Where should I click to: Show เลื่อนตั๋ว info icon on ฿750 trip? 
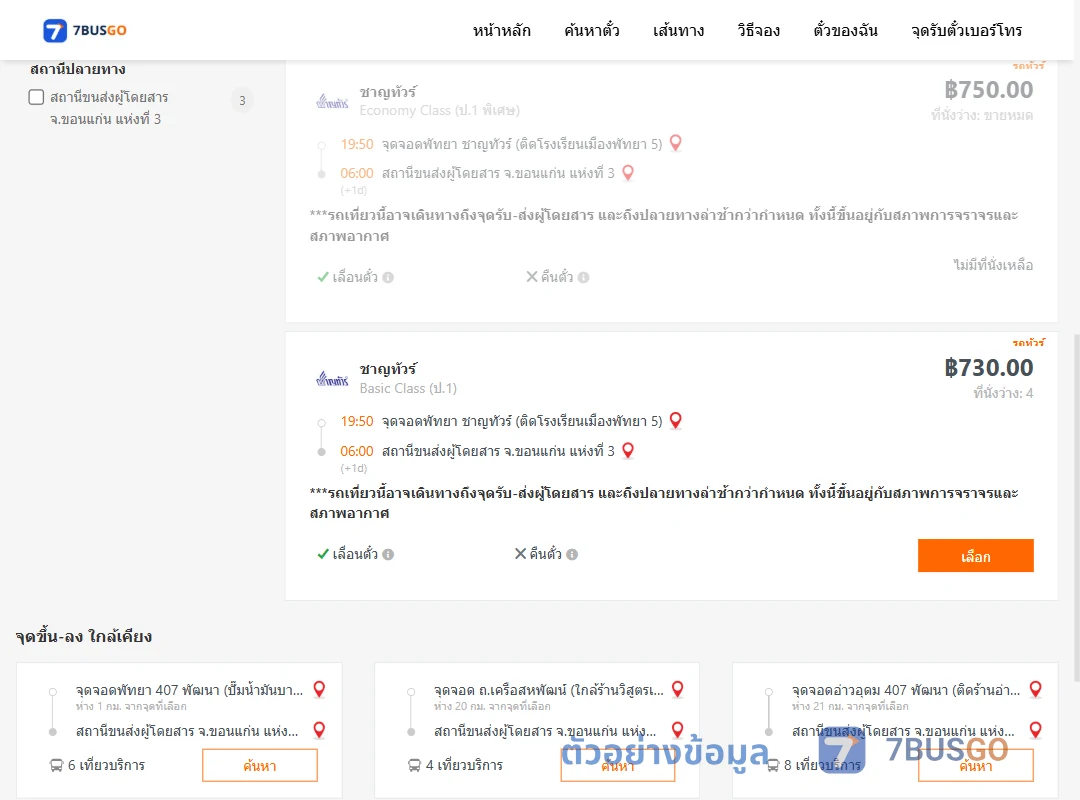point(388,278)
